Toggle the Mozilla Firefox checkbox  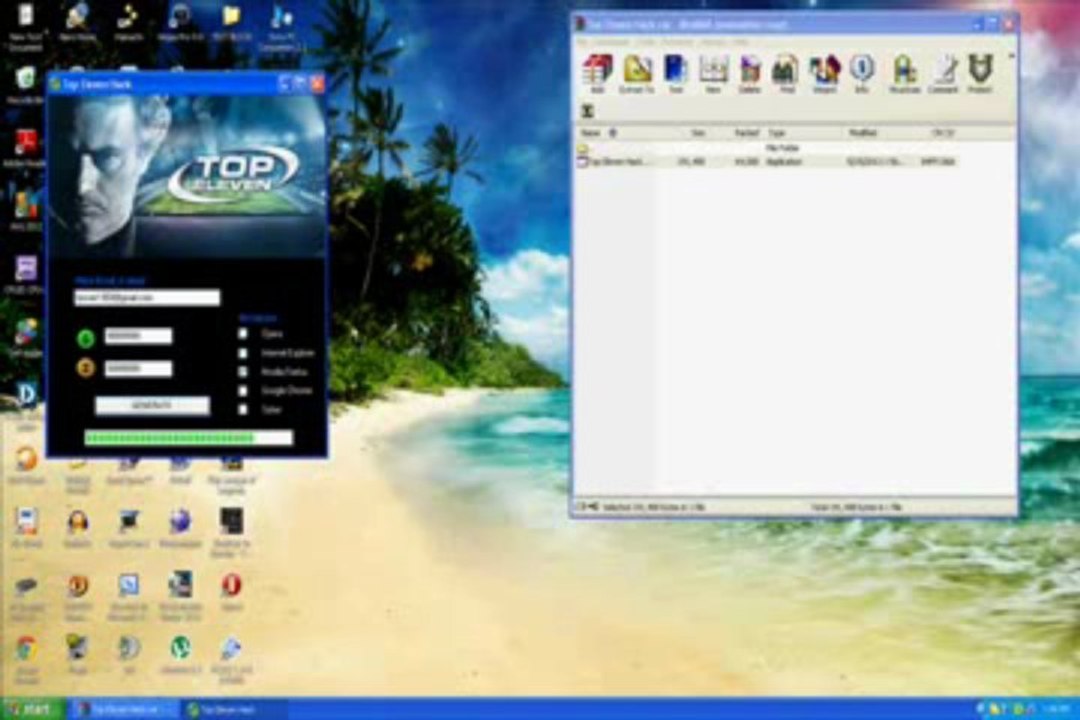pos(243,371)
